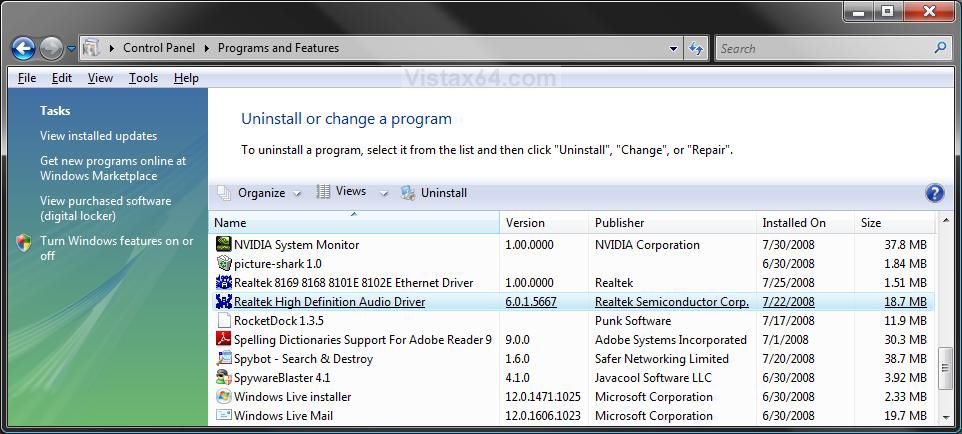Click the Windows features shield icon

pyautogui.click(x=24, y=242)
